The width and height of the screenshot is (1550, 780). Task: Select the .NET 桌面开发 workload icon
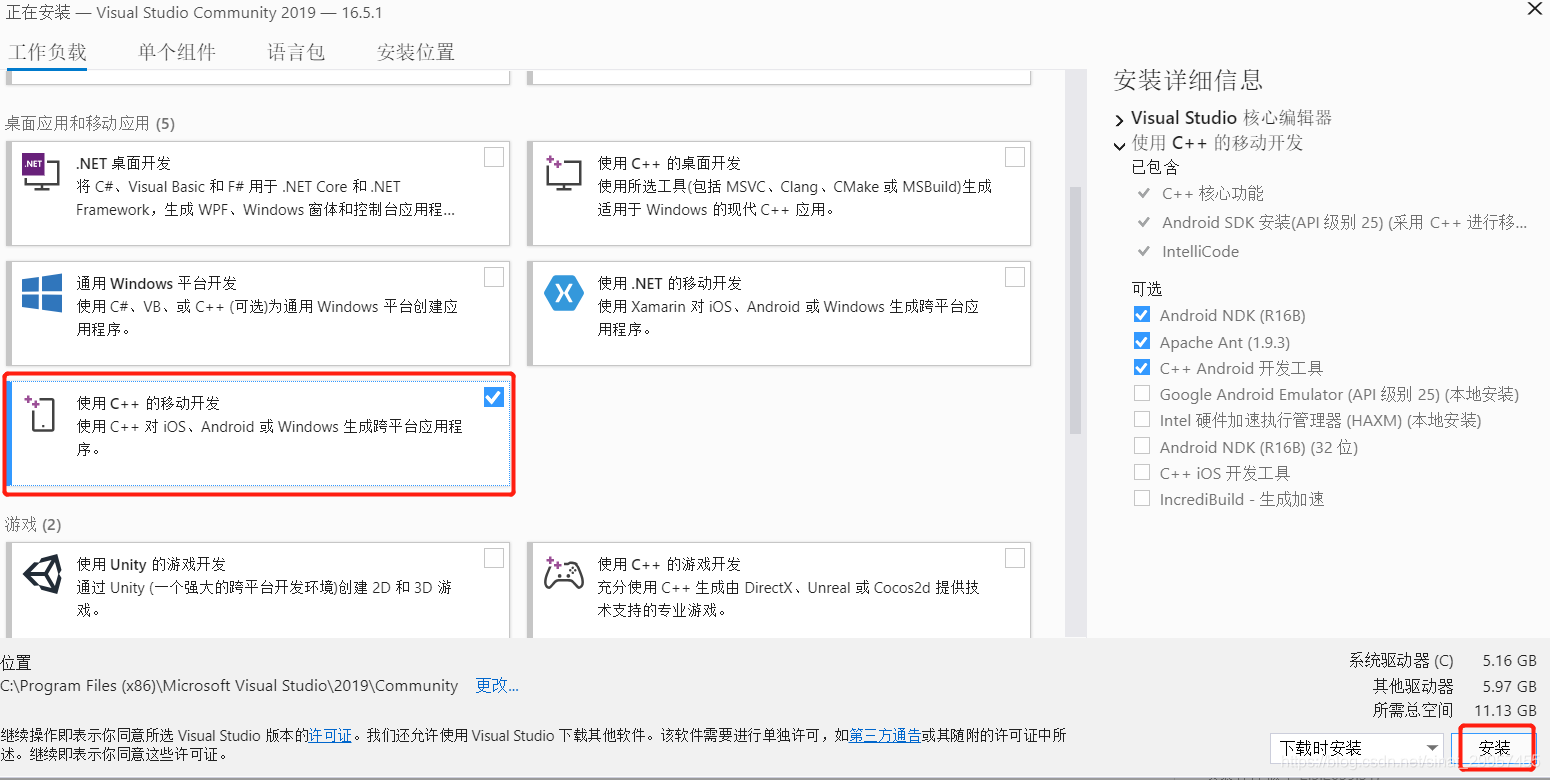pos(41,173)
